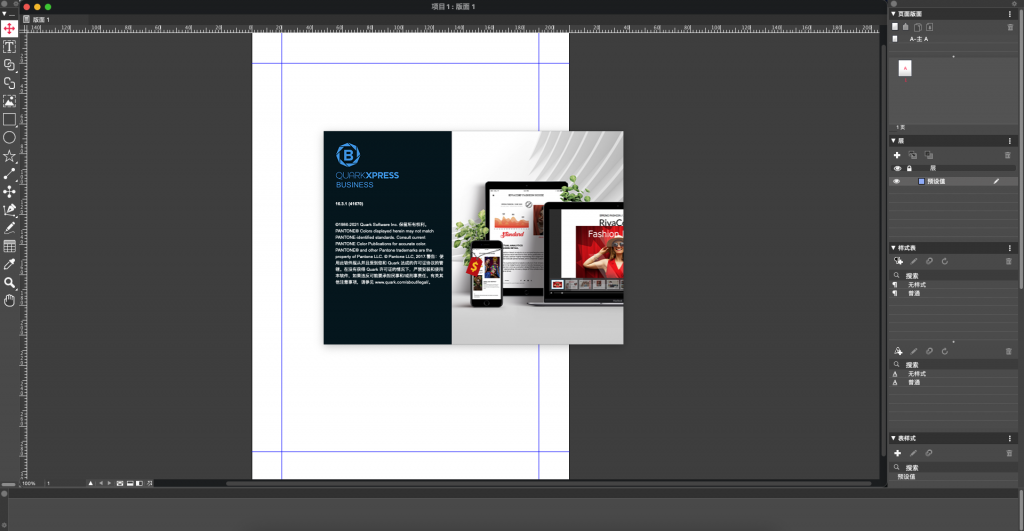The width and height of the screenshot is (1024, 531).
Task: Select table style 预设值
Action: 952,477
